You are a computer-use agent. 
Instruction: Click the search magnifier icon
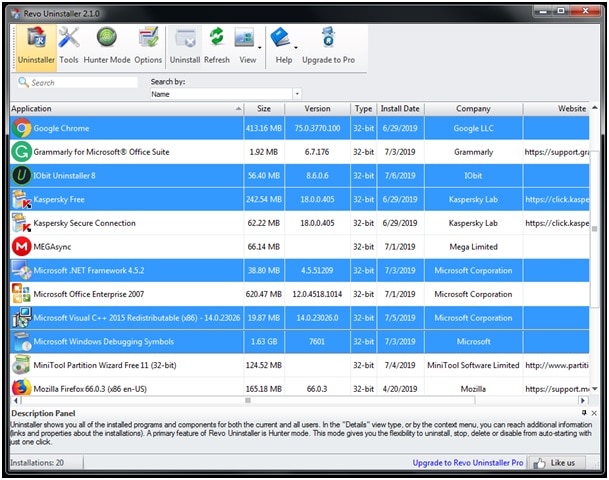(x=24, y=82)
